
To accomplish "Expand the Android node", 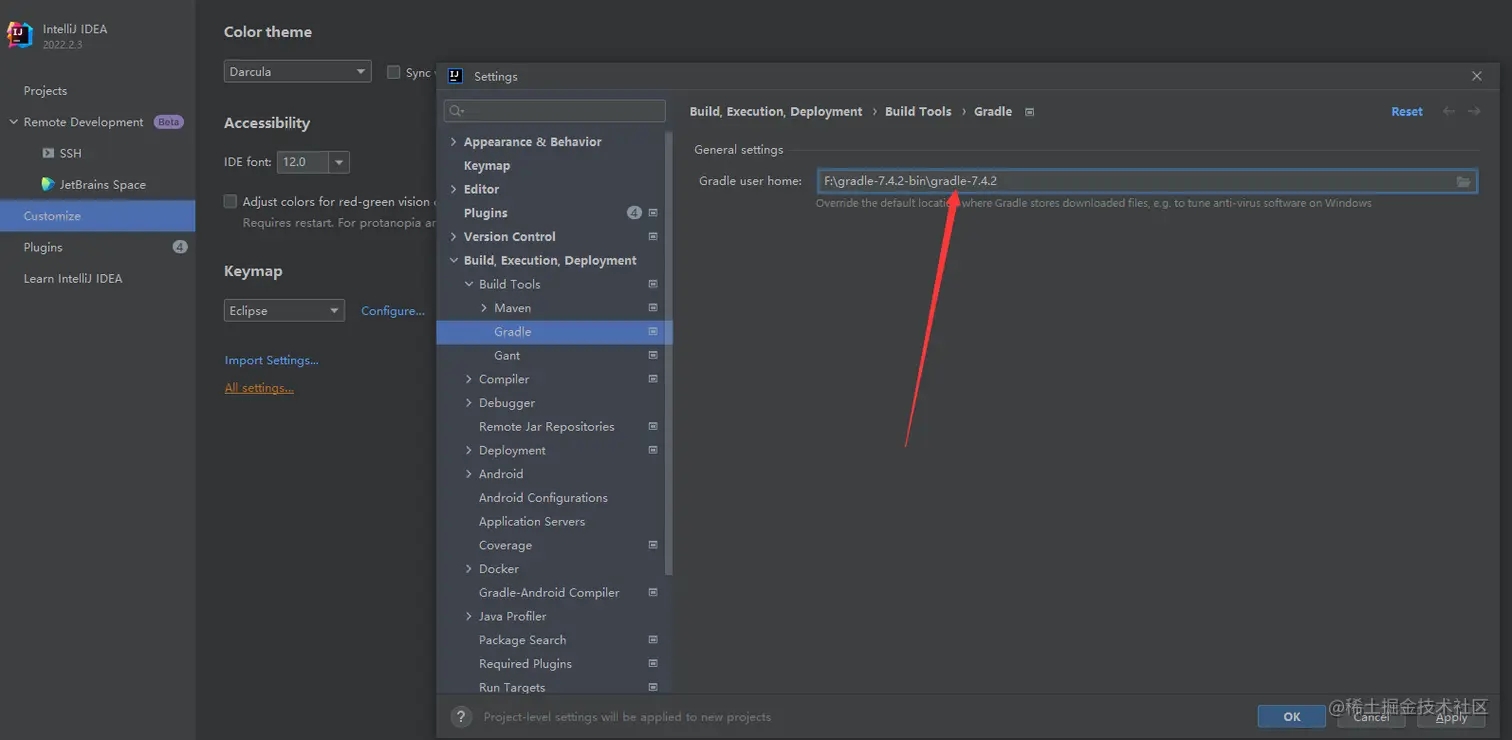I will (x=469, y=474).
